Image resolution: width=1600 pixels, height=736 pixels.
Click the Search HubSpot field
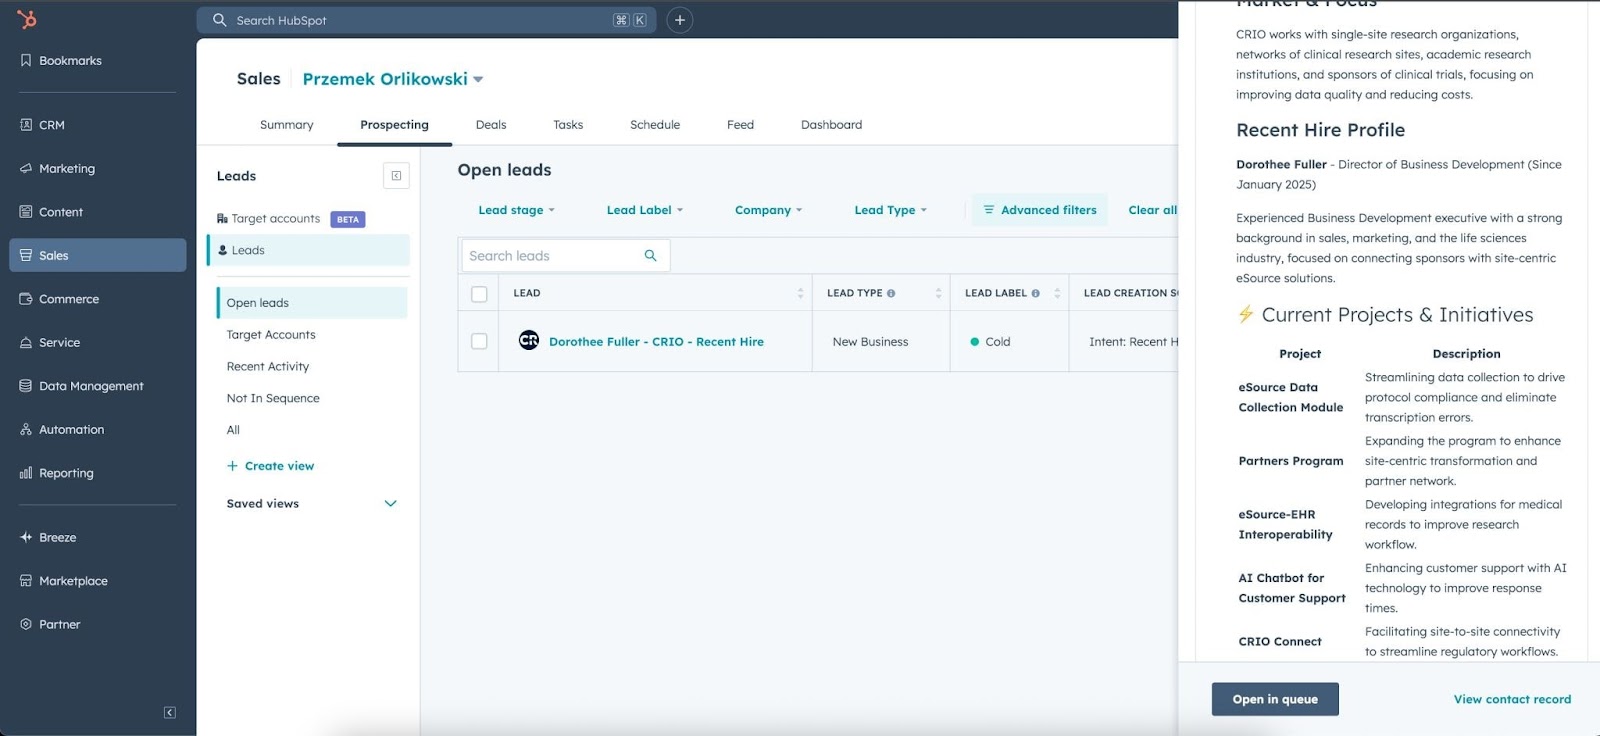pyautogui.click(x=427, y=20)
